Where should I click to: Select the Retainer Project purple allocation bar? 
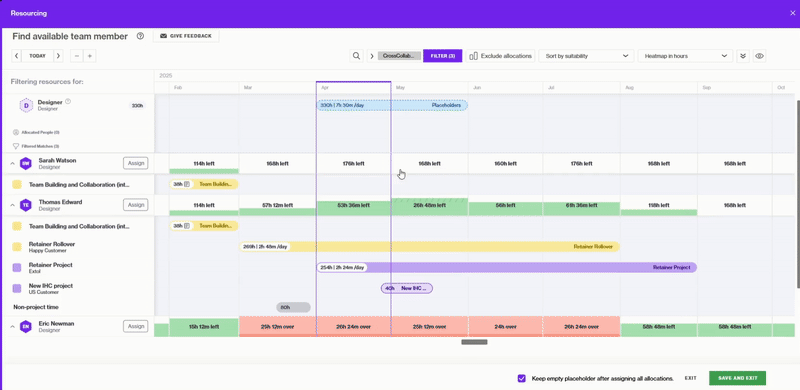pos(507,267)
